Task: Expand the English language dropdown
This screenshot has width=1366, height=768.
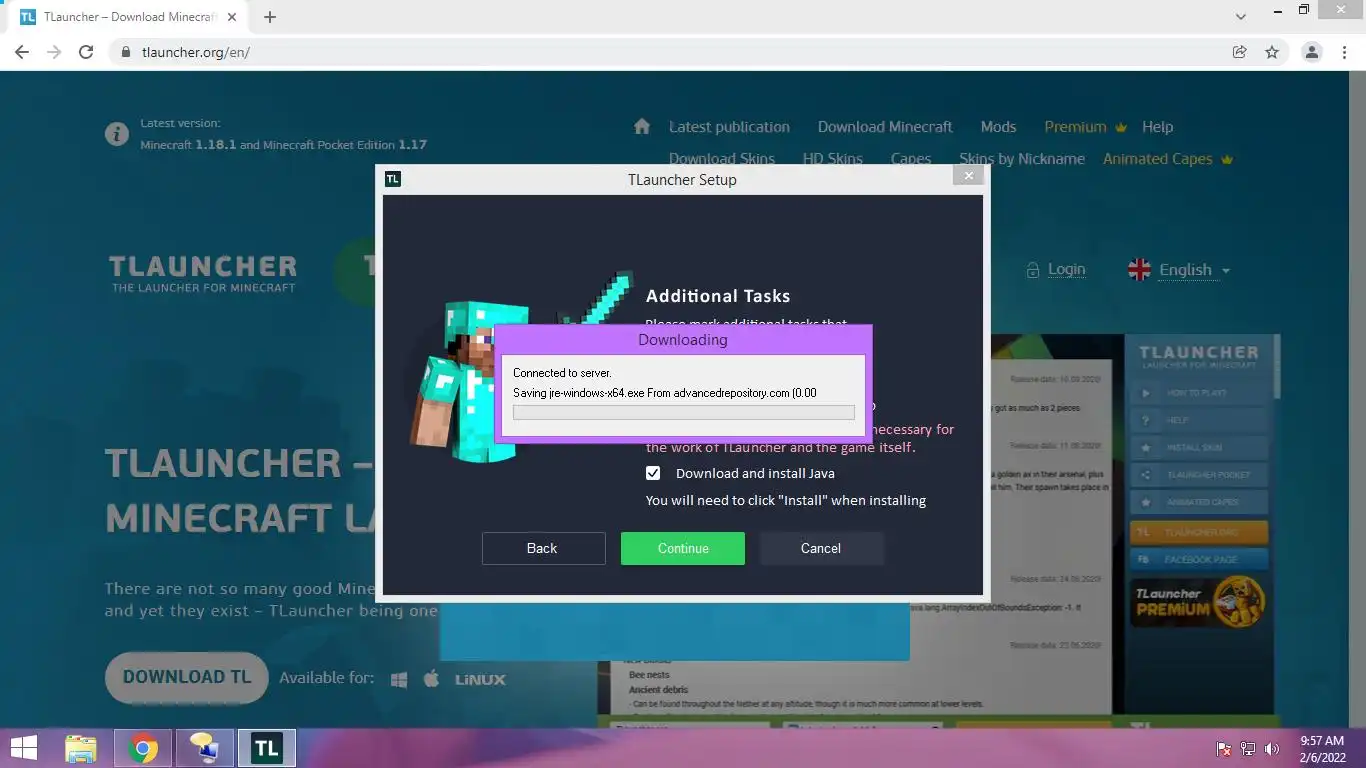Action: pos(1194,270)
